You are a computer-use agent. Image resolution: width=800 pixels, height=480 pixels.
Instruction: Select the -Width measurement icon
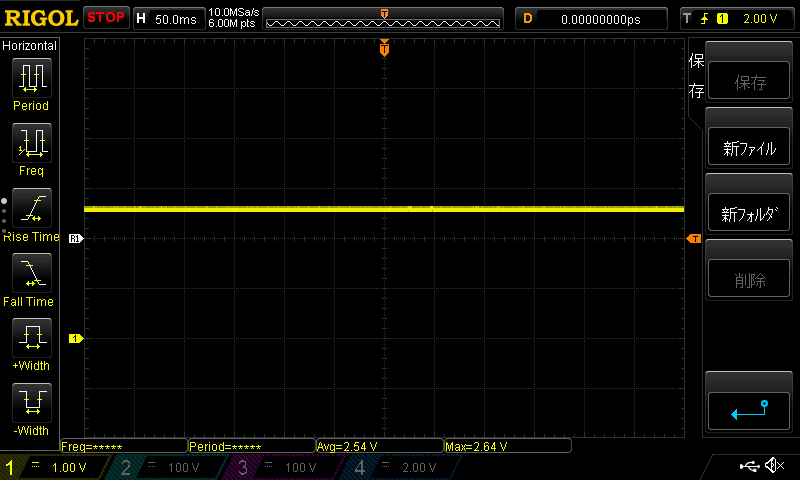pos(32,402)
